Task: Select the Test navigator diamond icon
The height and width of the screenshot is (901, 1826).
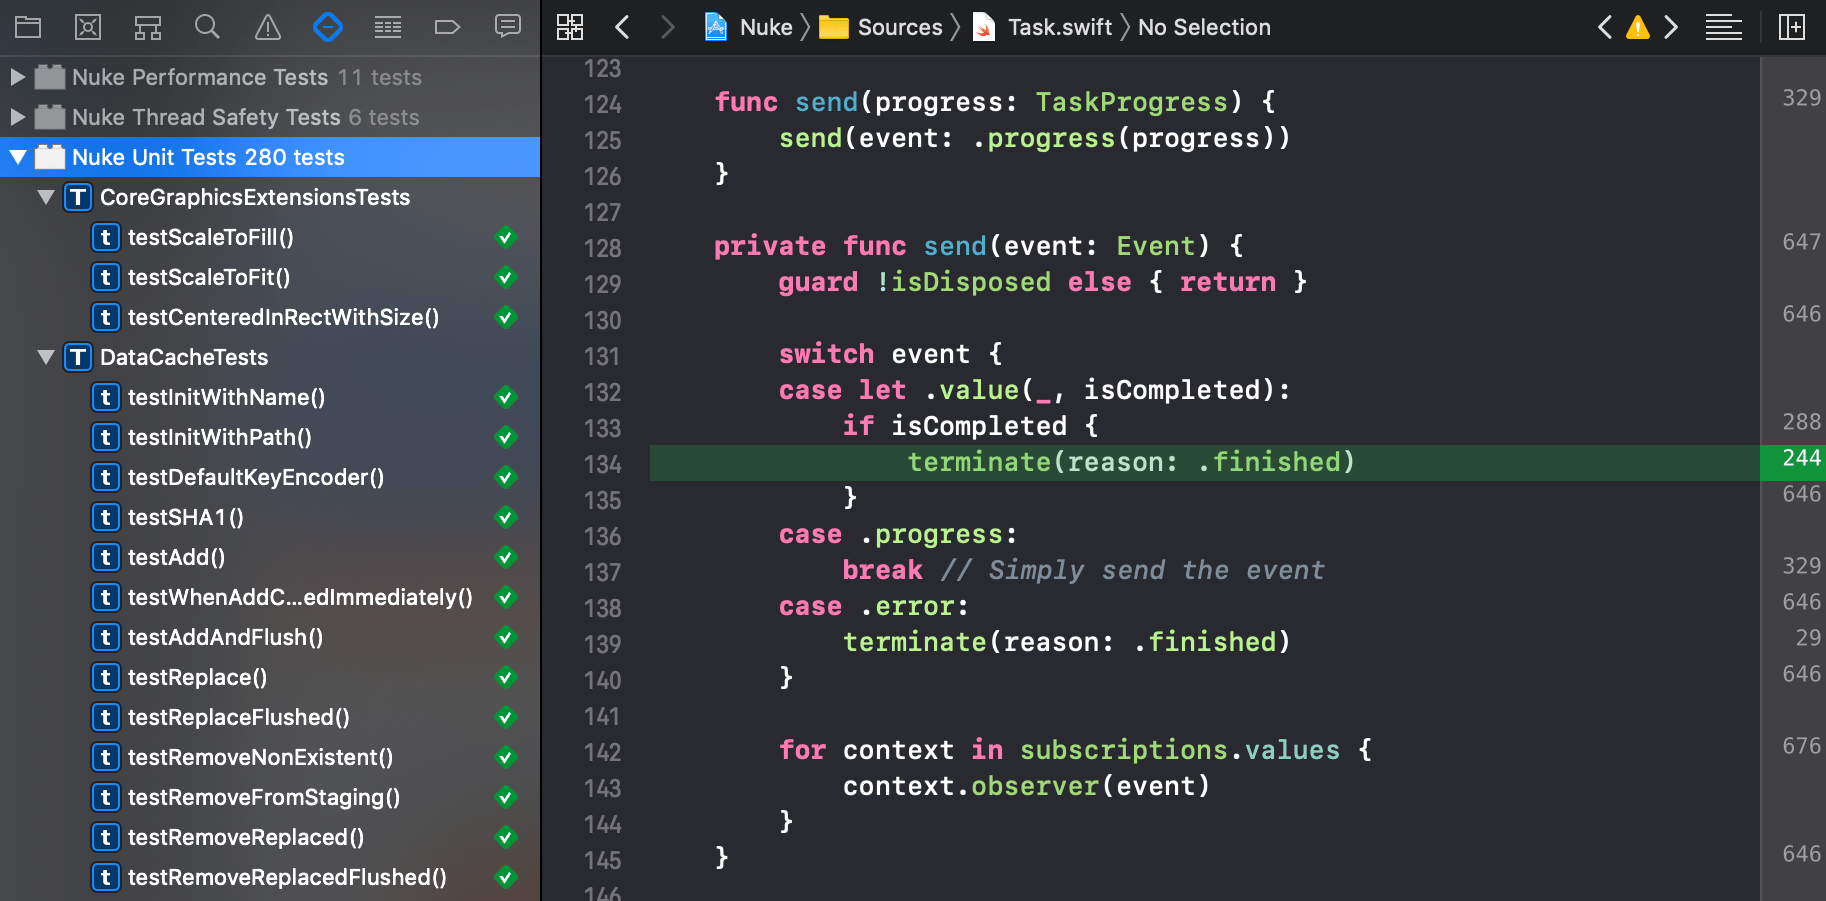Action: [x=327, y=27]
